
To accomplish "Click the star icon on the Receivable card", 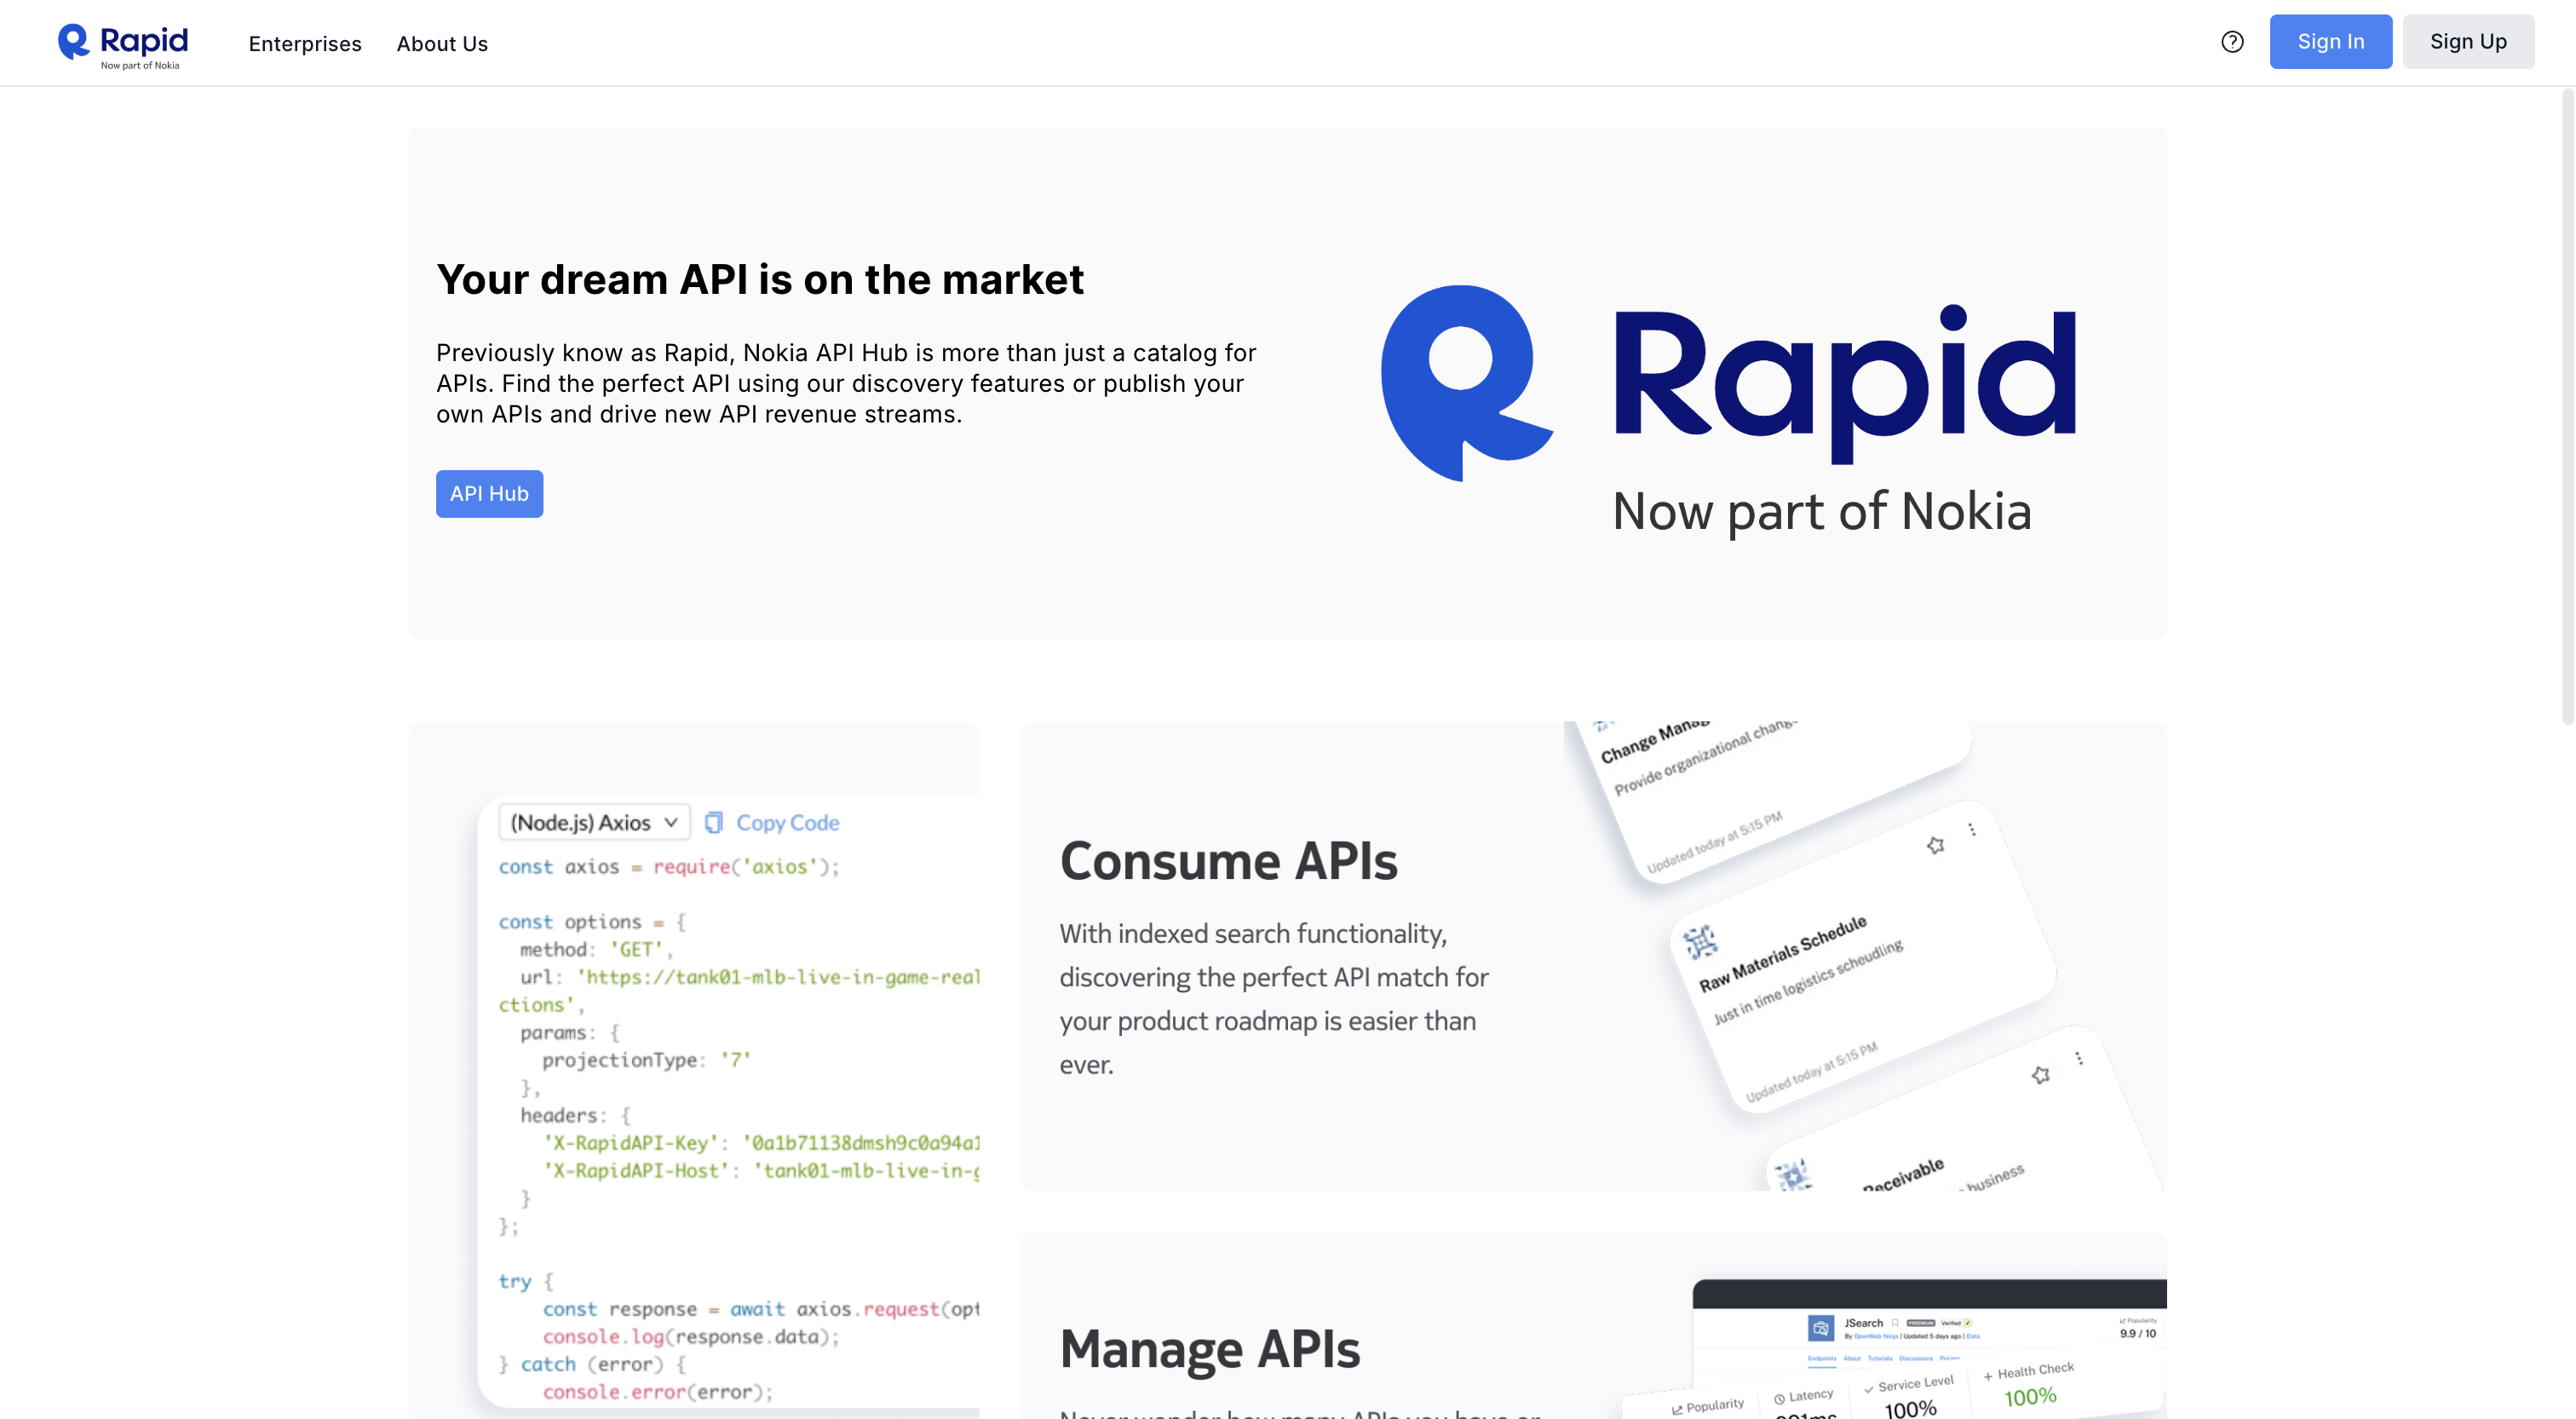I will 2041,1074.
